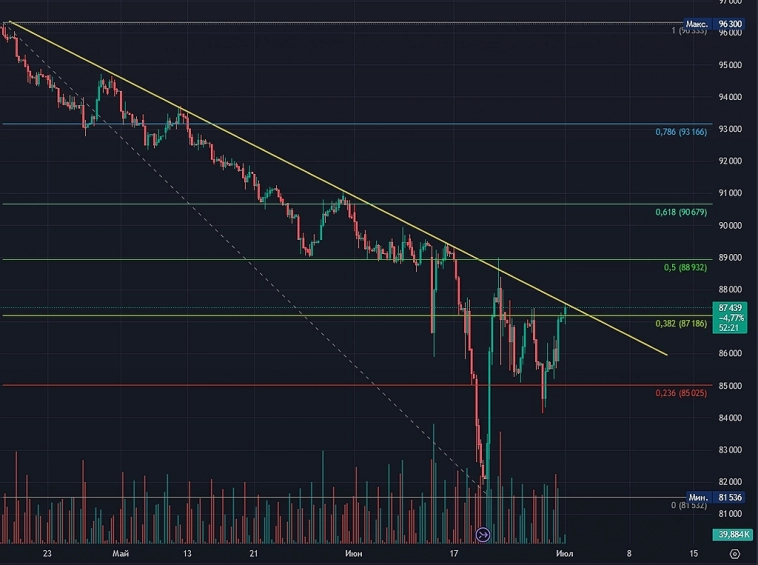
Task: Select the Июл date on time axis
Action: coord(564,552)
